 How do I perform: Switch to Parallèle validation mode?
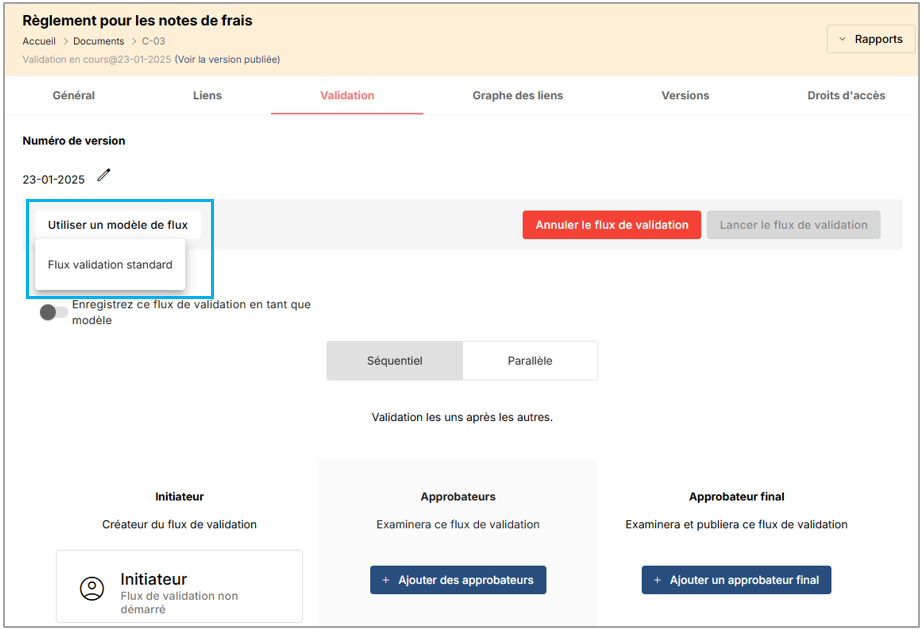tap(529, 361)
